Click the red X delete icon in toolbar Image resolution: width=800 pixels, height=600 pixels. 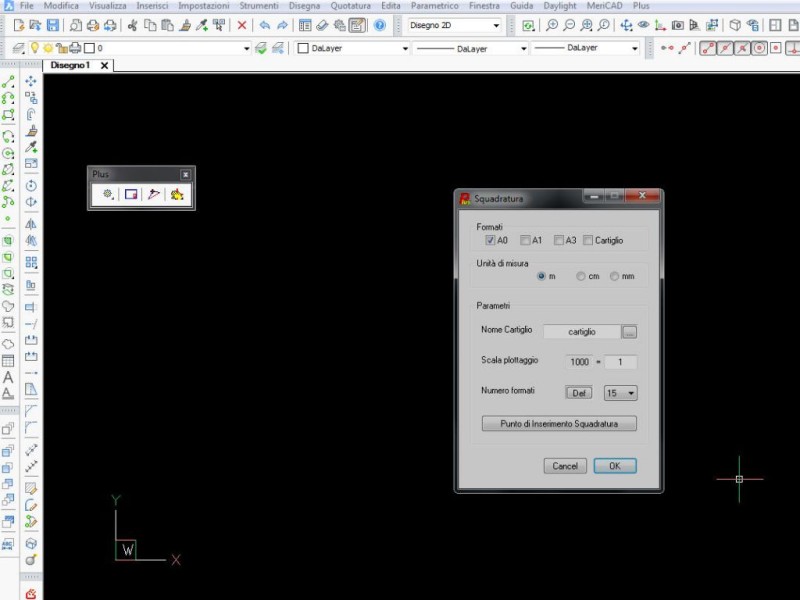tap(242, 25)
